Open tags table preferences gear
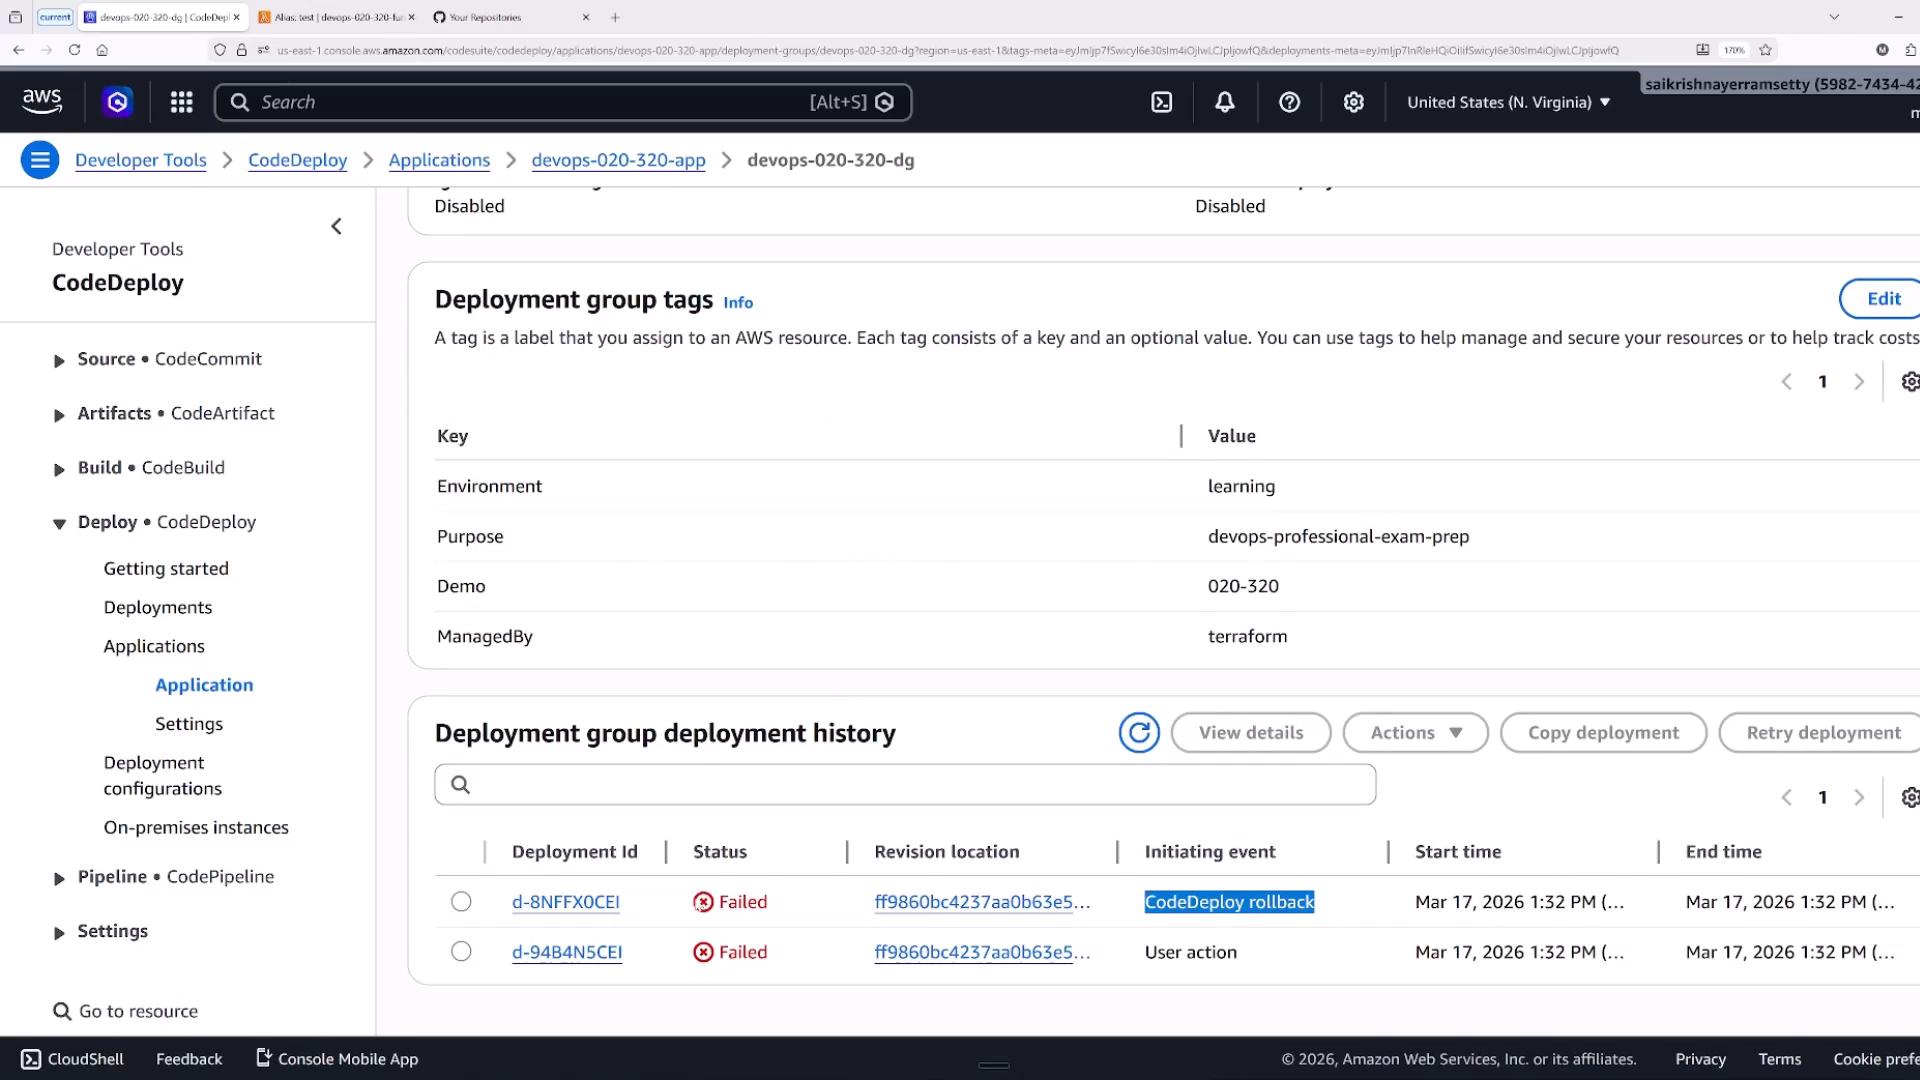Screen dimensions: 1920x1080 (1909, 382)
